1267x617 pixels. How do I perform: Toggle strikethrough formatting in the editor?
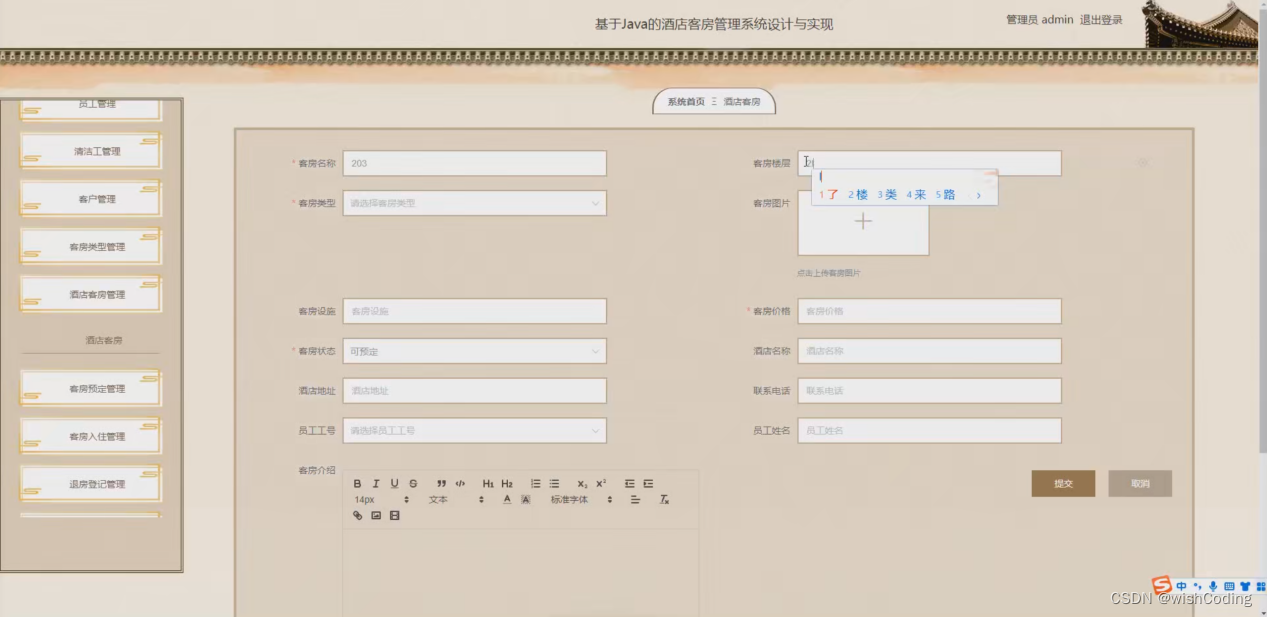point(413,484)
